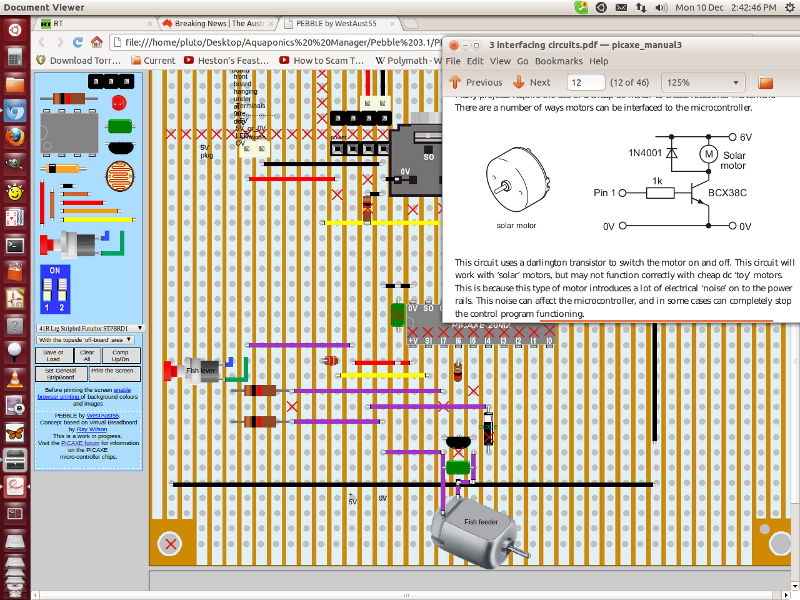The width and height of the screenshot is (800, 600).
Task: Select the 8-pin IC chip in the palette
Action: tap(70, 133)
